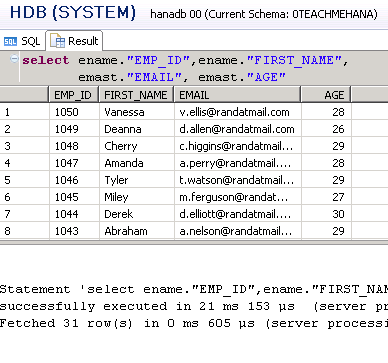Image resolution: width=388 pixels, height=363 pixels.
Task: Click the first name Vanessa
Action: click(x=124, y=112)
